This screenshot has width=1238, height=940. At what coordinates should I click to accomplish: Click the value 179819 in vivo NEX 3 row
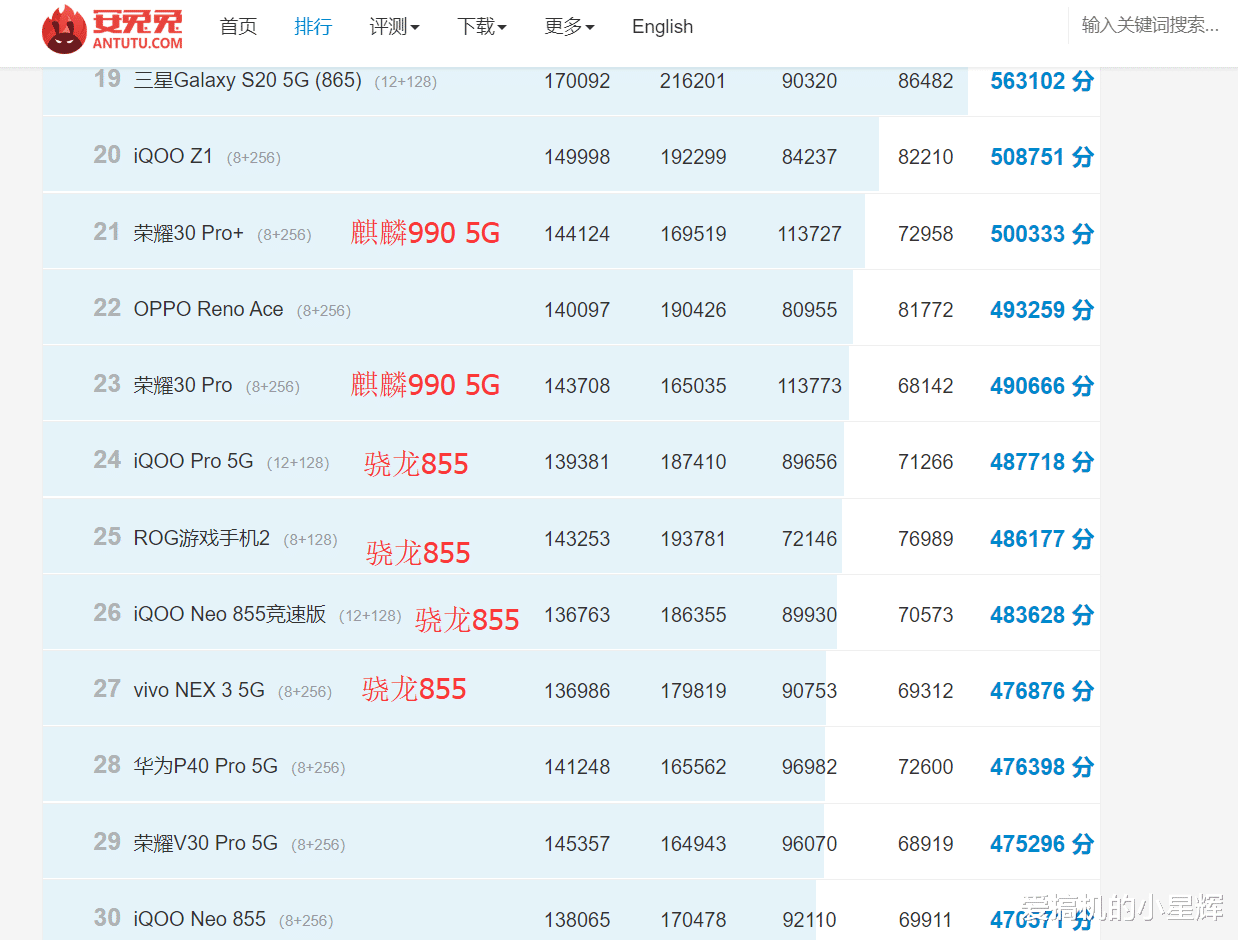(693, 691)
